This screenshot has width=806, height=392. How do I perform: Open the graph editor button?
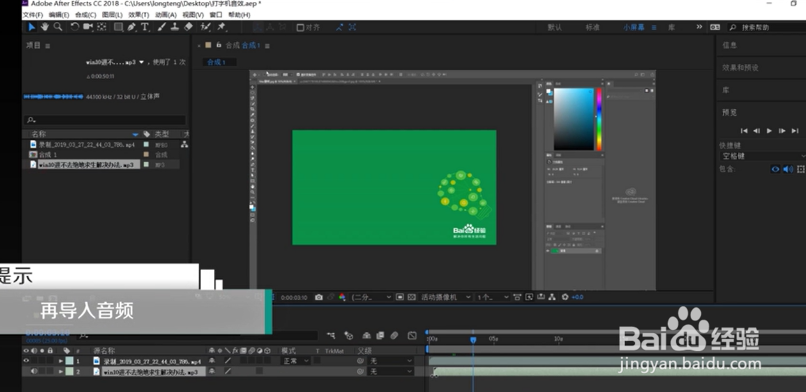point(412,335)
